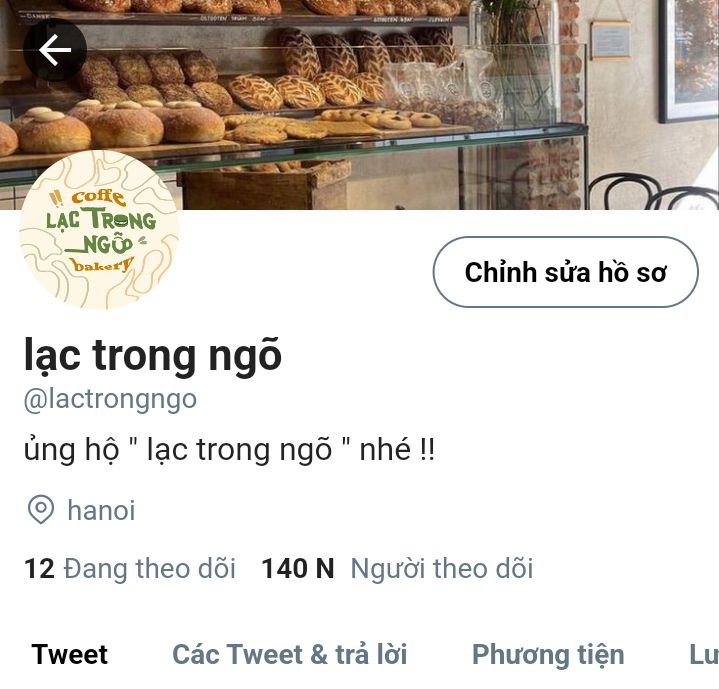Open the partially visible Lu tab

704,655
